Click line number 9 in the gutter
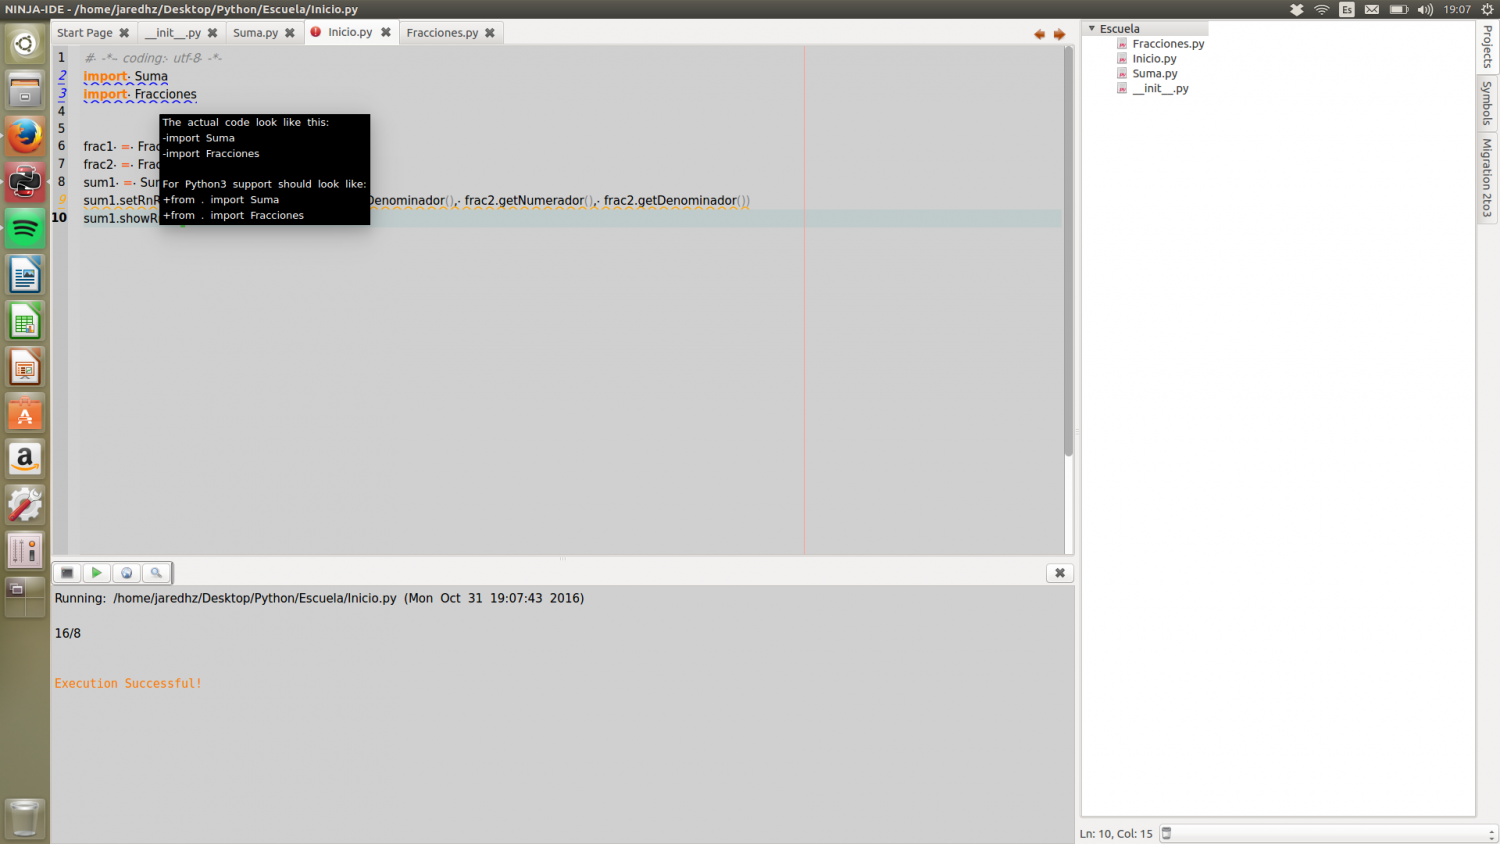1500x844 pixels. (x=61, y=200)
